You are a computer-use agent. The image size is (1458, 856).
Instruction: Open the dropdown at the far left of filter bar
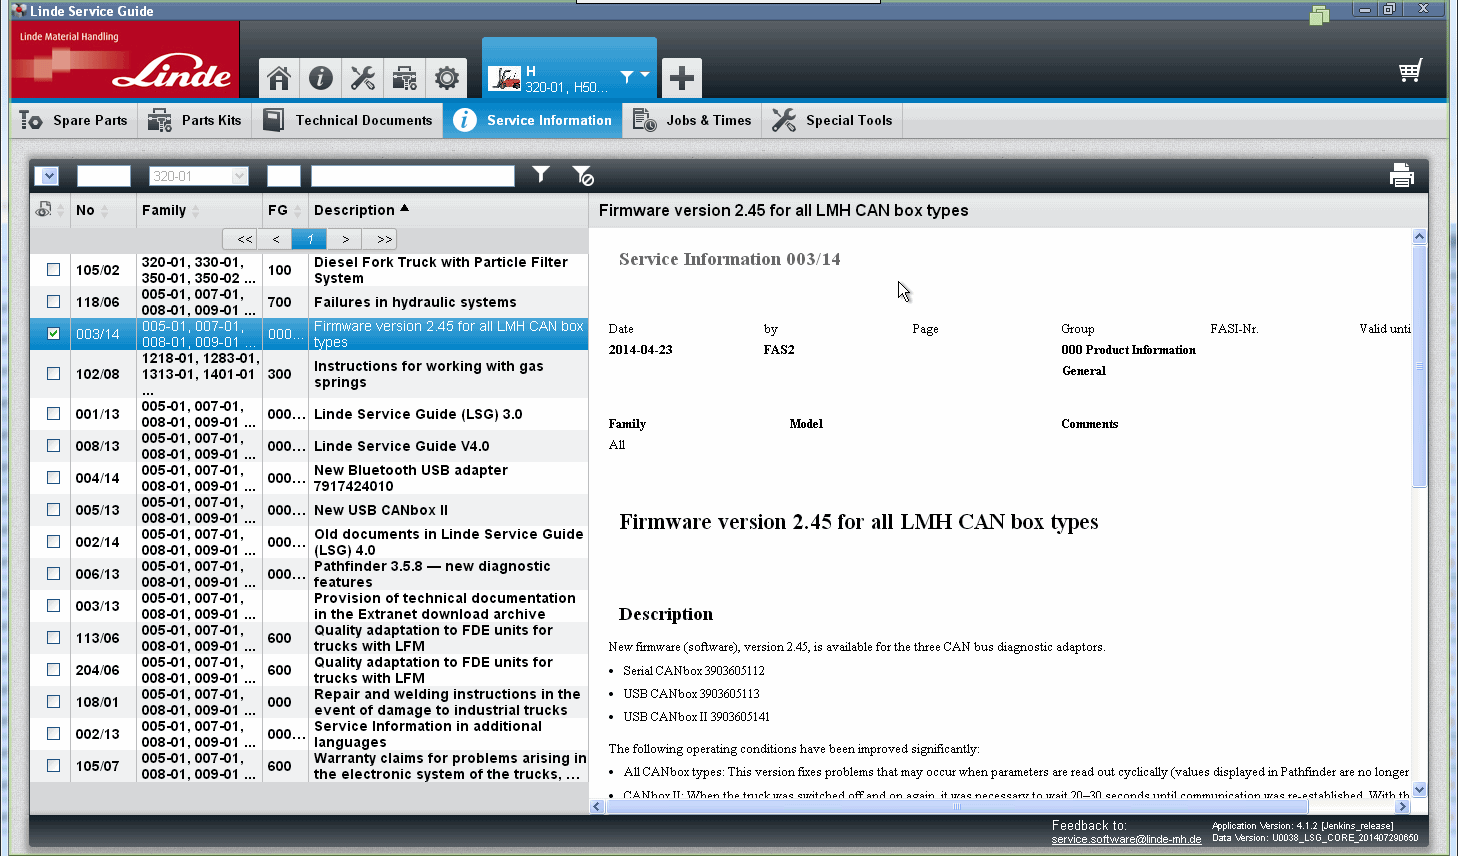[47, 175]
